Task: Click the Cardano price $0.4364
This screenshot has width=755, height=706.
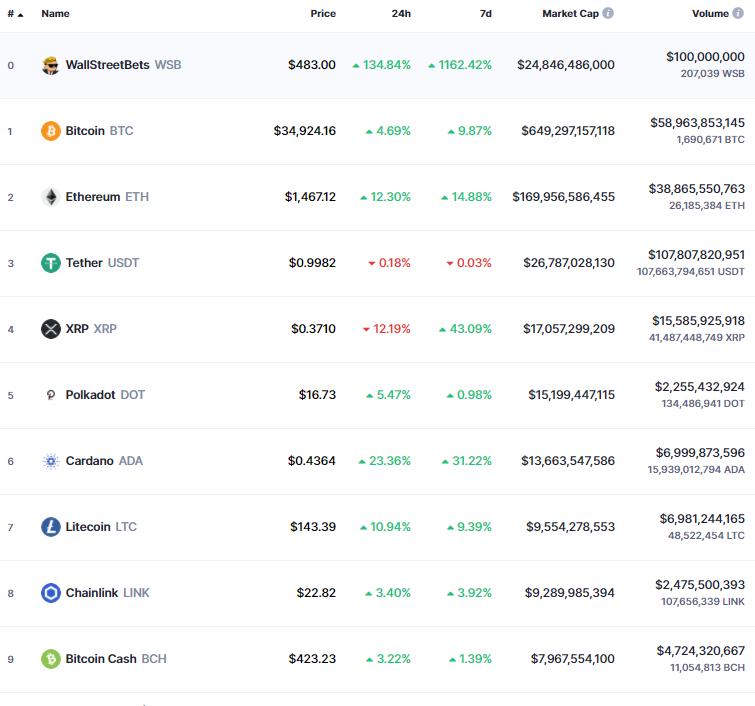Action: click(x=312, y=460)
